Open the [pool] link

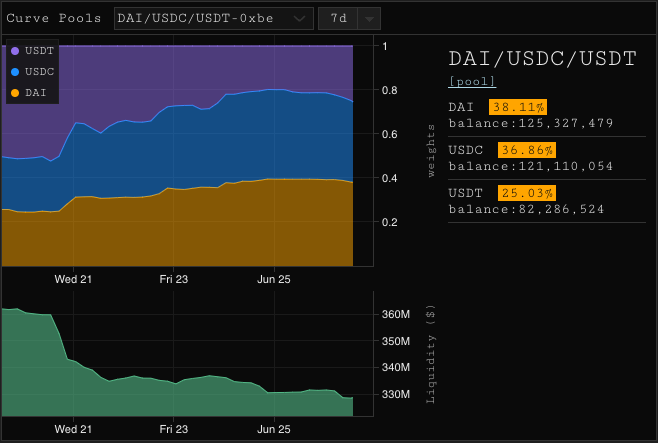(472, 81)
